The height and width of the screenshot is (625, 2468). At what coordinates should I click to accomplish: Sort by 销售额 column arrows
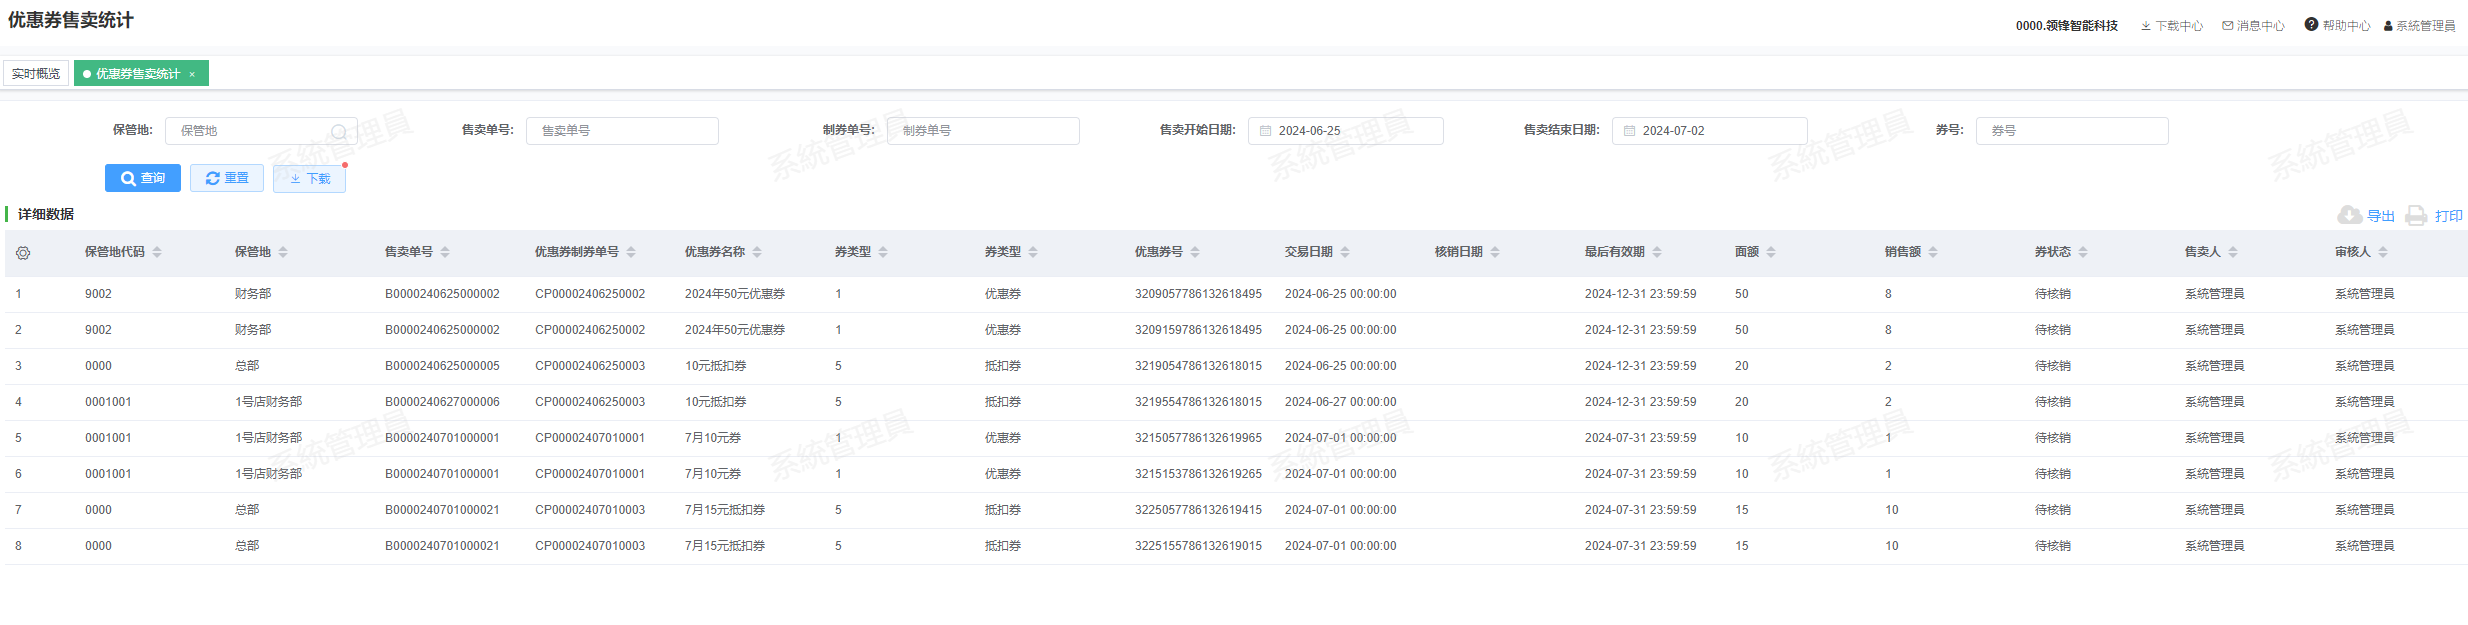tap(1933, 252)
